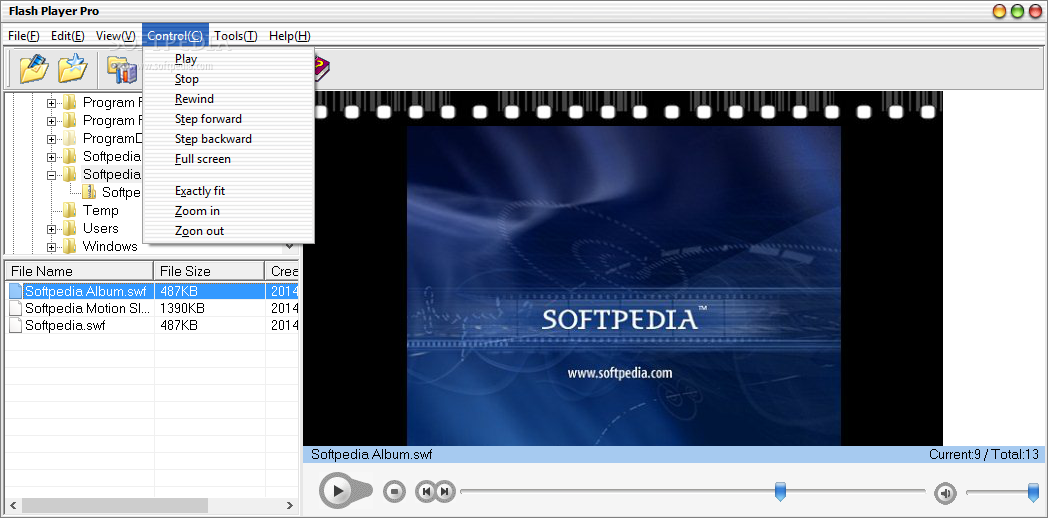
Task: Click the file list horizontal scrollbar thumb
Action: 116,505
